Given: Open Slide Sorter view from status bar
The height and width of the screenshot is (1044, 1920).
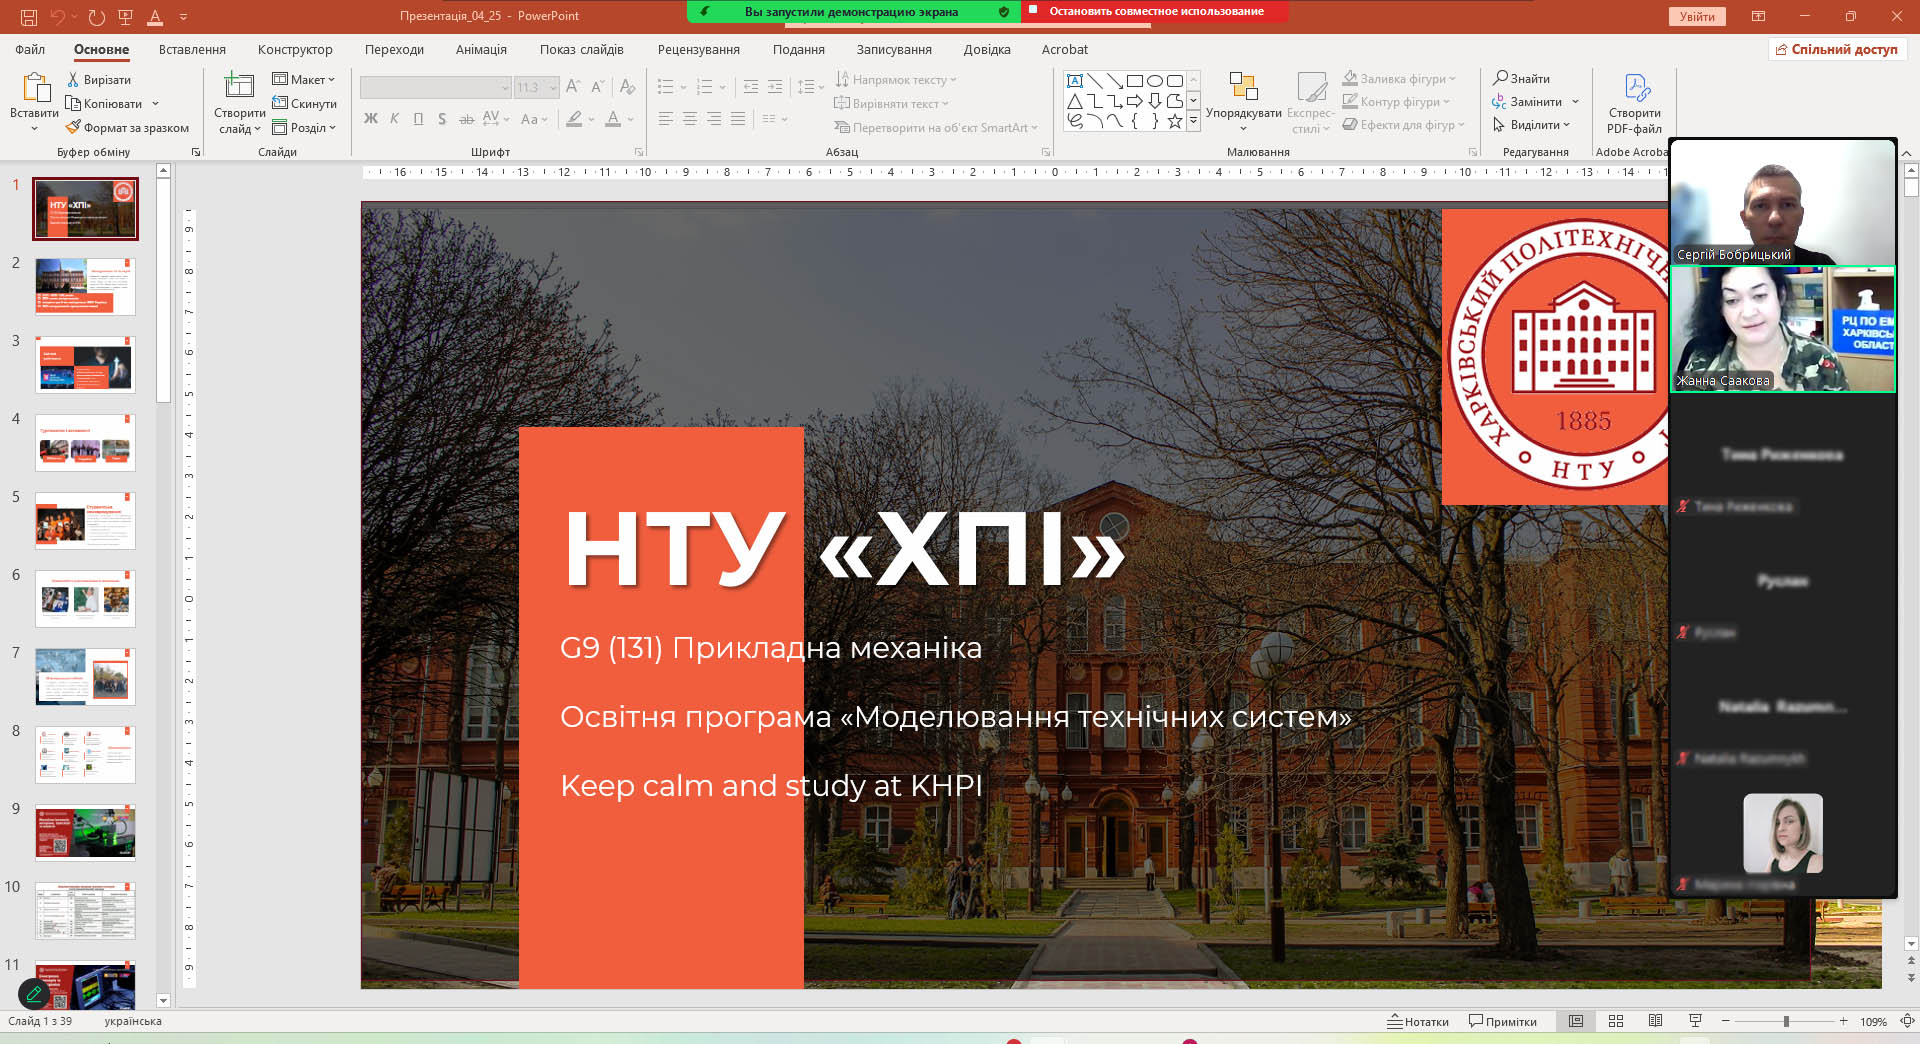Looking at the screenshot, I should click(1615, 1021).
